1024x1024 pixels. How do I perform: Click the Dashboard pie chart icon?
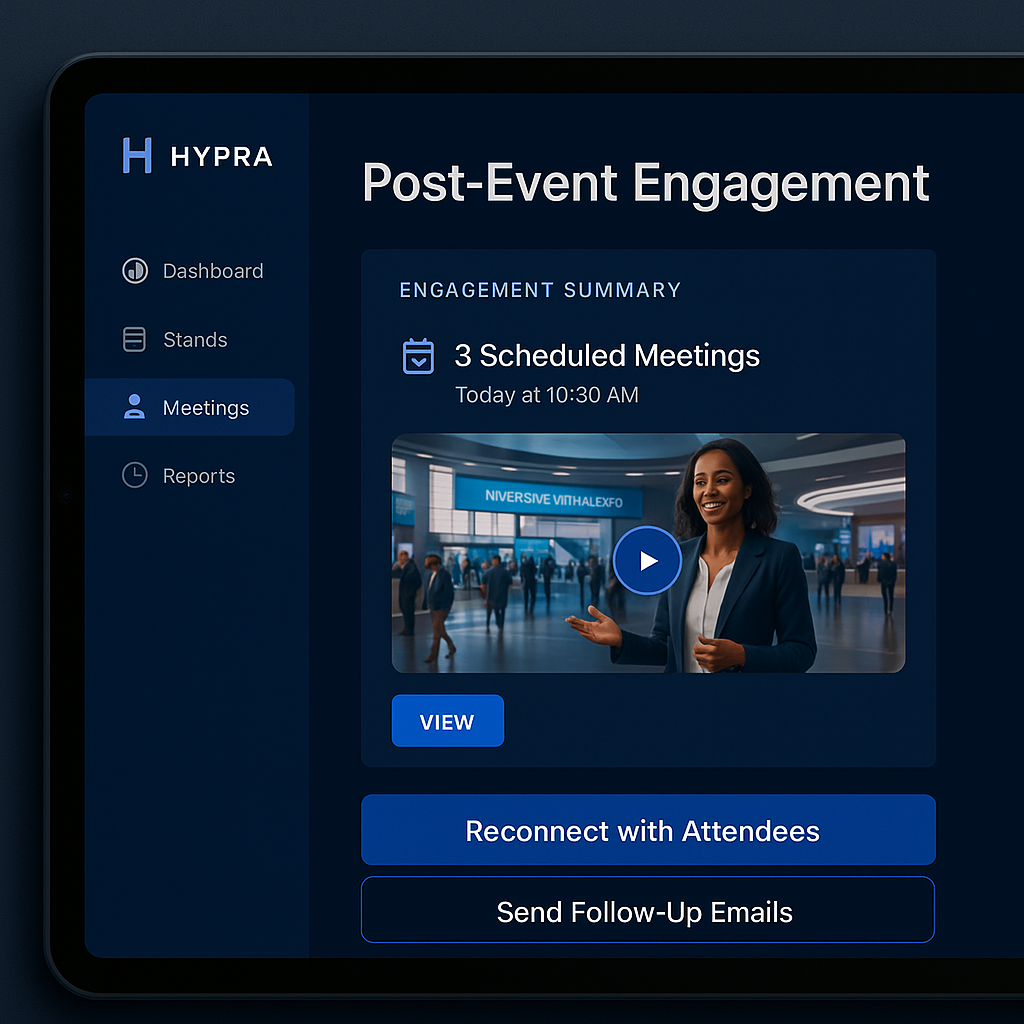(135, 270)
